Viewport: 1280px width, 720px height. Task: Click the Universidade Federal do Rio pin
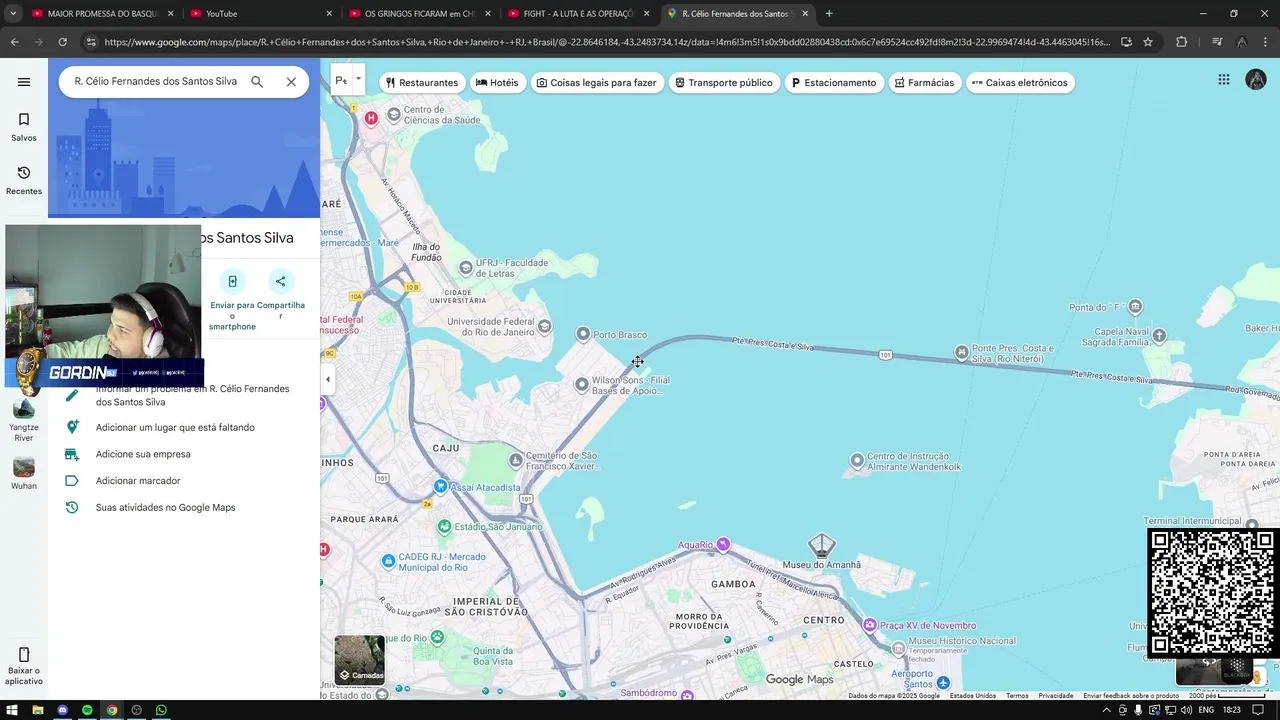pos(544,326)
